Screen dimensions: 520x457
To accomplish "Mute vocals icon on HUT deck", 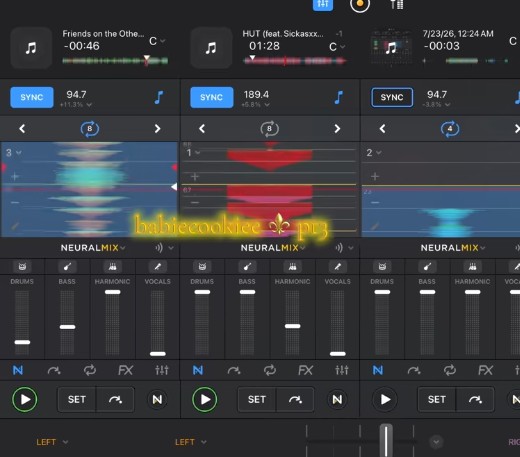I will point(338,267).
